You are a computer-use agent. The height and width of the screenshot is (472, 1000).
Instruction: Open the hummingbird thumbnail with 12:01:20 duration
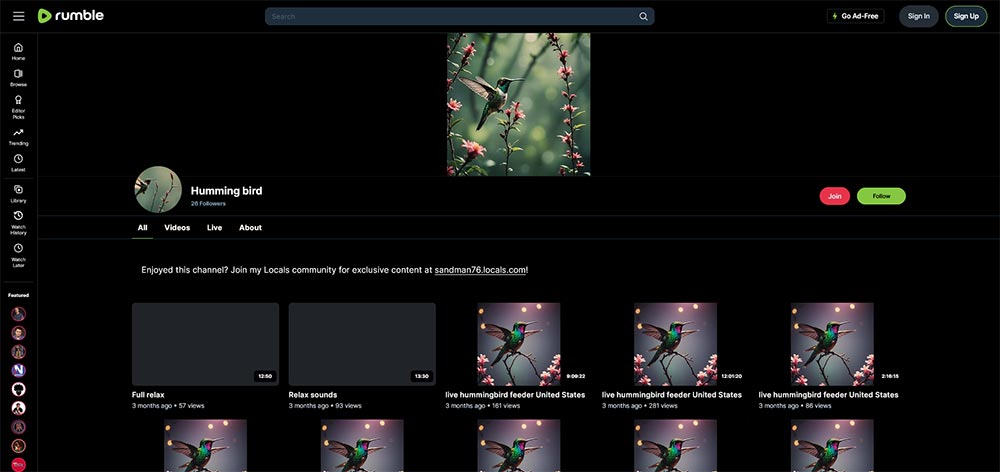coord(675,344)
